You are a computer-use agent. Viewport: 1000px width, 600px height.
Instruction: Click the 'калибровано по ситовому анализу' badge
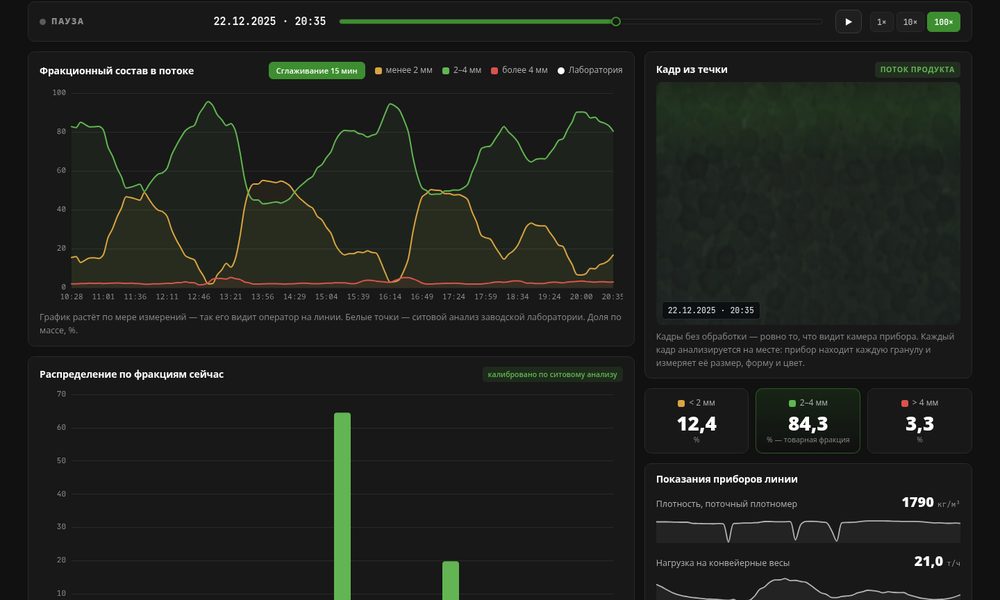click(552, 374)
